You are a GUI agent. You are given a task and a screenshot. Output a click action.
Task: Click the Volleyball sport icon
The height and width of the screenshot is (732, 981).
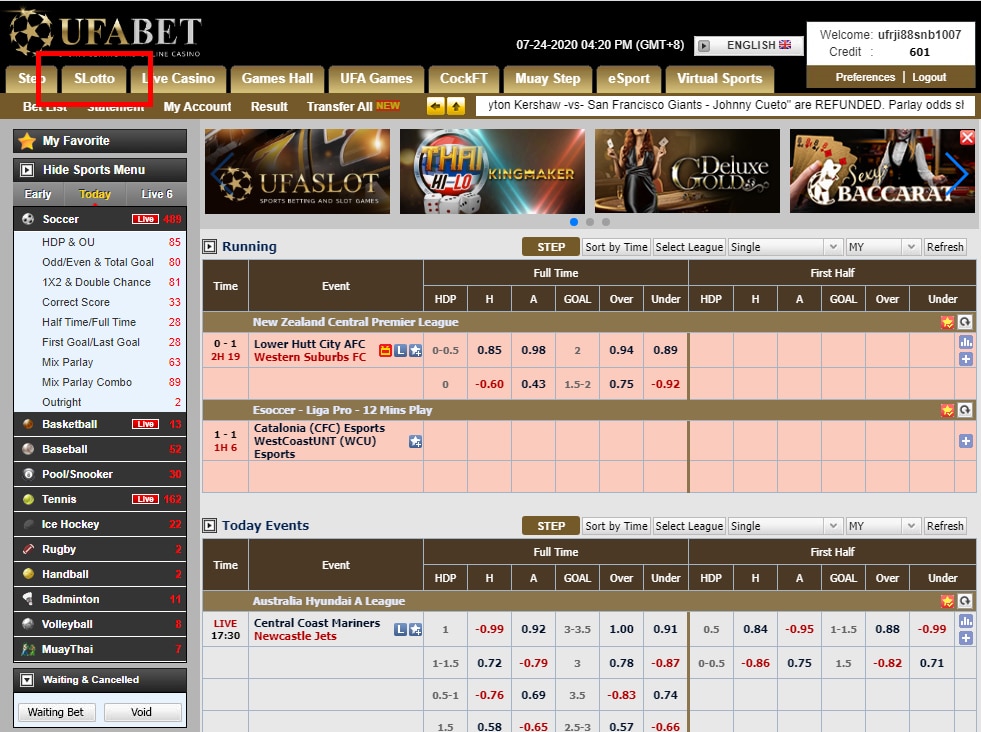(x=28, y=624)
